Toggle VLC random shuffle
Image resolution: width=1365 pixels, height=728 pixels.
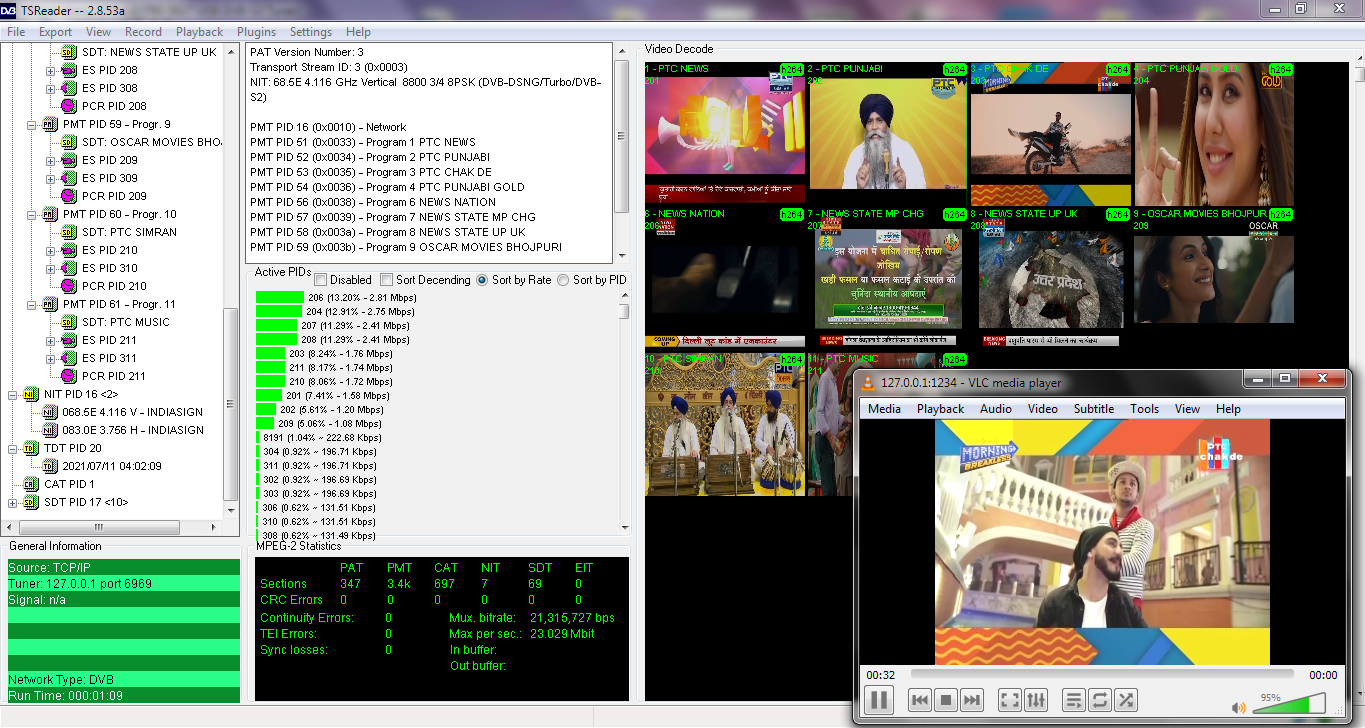(1126, 700)
